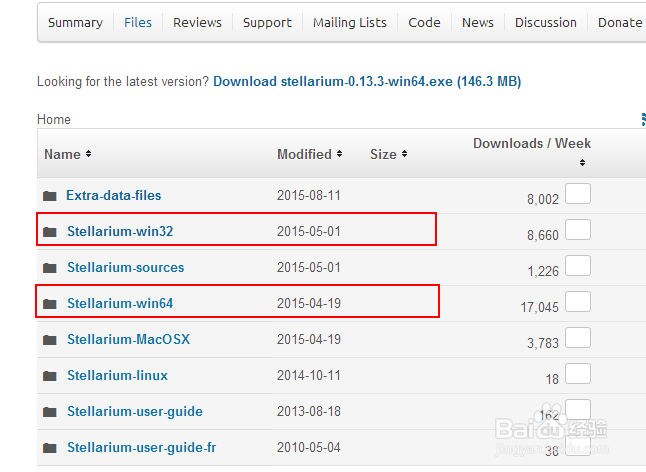Screen dimensions: 646x472
Task: Click folder icon beside Stellarium-win64
Action: click(x=50, y=304)
